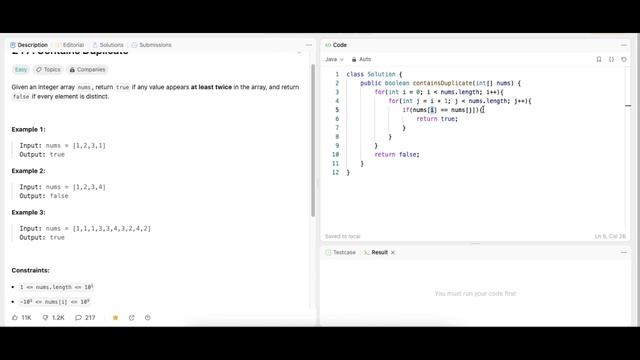Click 'Saved to local' status text
The image size is (640, 360).
(342, 236)
